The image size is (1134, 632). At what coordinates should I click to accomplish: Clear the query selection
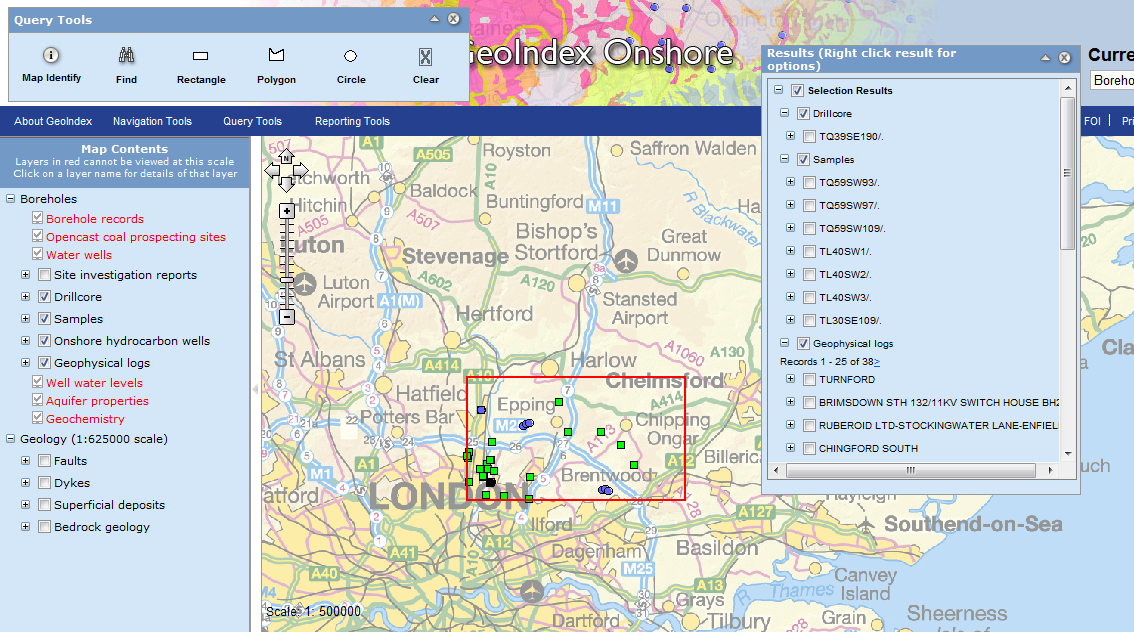tap(425, 65)
